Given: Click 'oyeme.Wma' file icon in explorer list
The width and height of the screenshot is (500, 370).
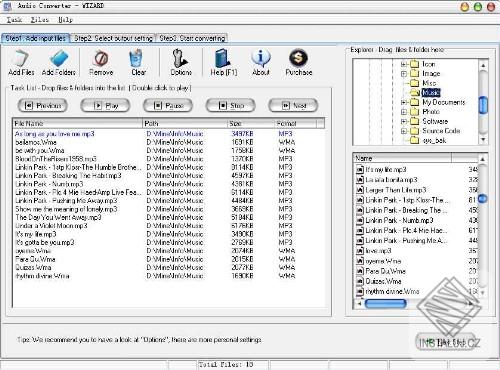Looking at the screenshot, I should coord(359,261).
